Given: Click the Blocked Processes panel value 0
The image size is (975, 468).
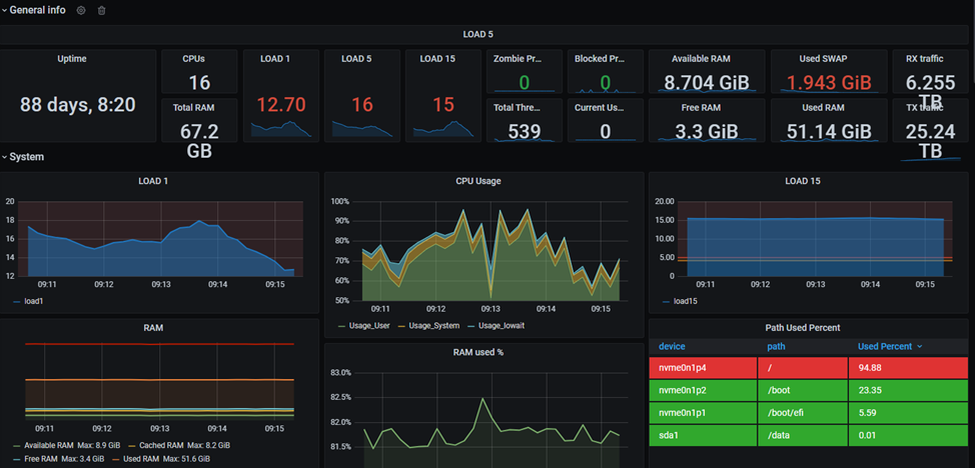Looking at the screenshot, I should click(605, 83).
